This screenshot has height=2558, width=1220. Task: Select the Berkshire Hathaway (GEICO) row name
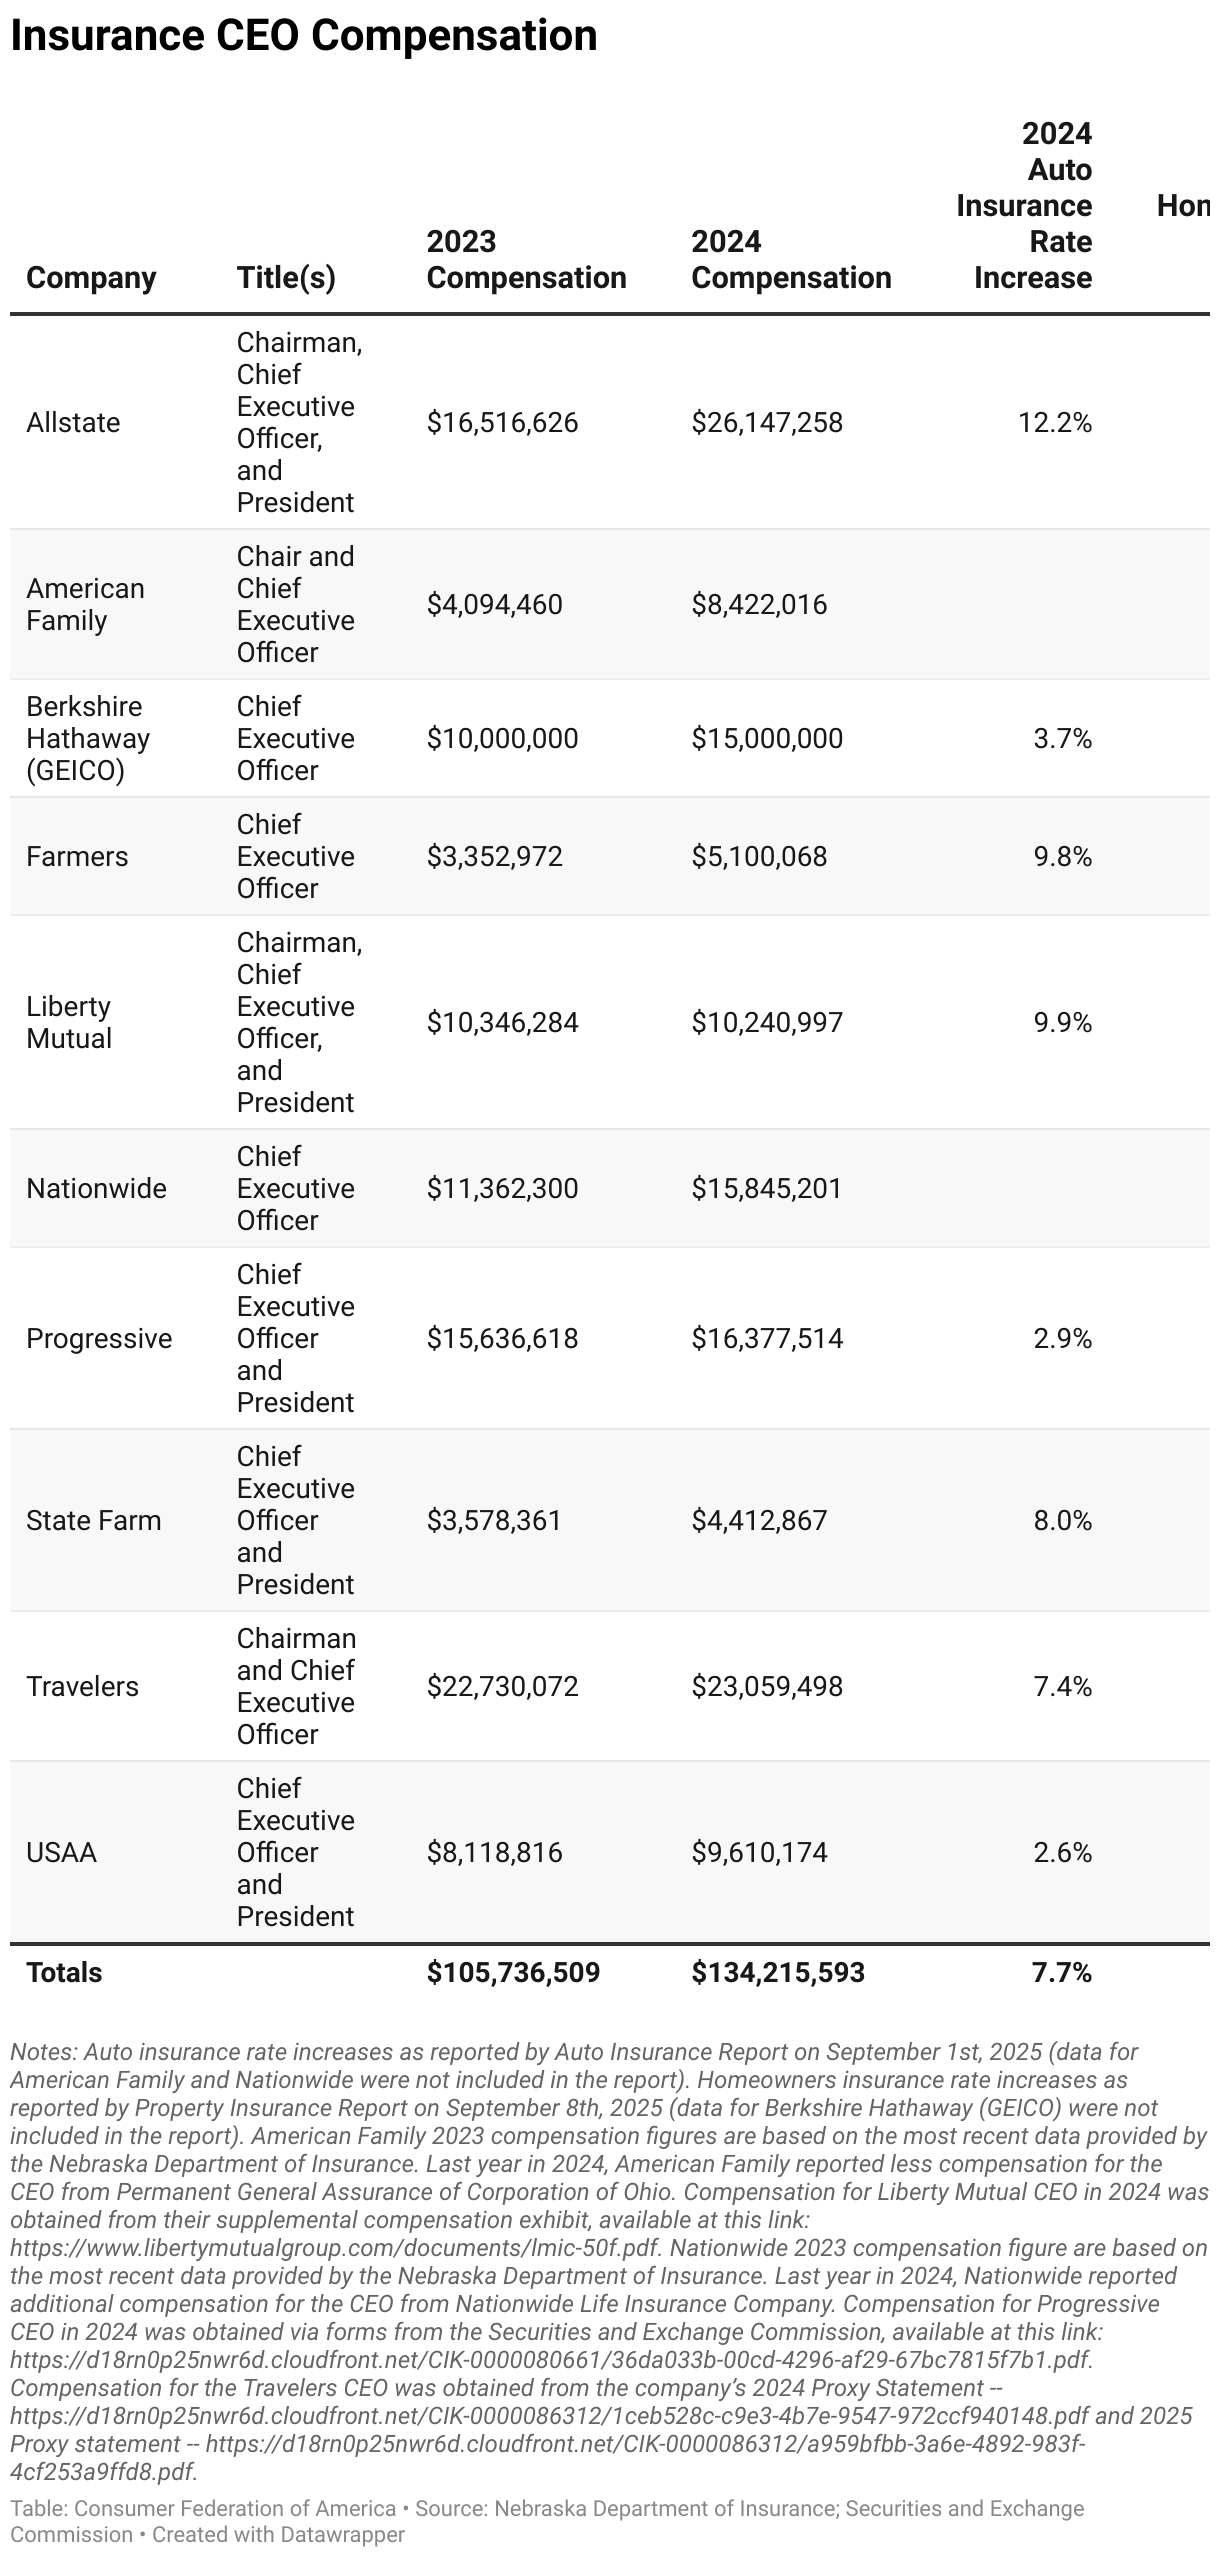pos(88,738)
